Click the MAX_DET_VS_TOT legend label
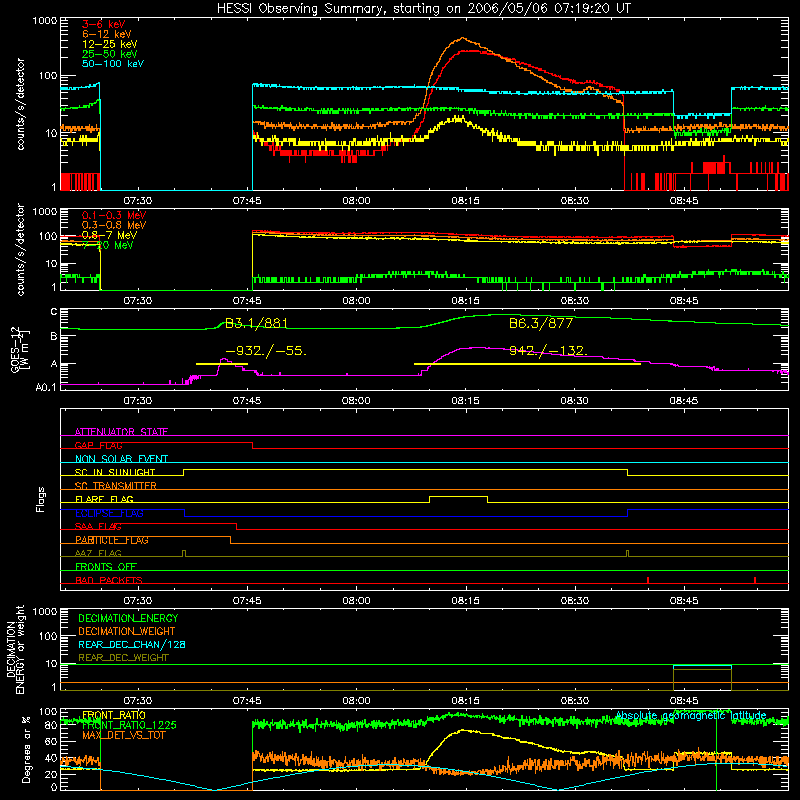Screen dimensions: 800x800 point(124,735)
